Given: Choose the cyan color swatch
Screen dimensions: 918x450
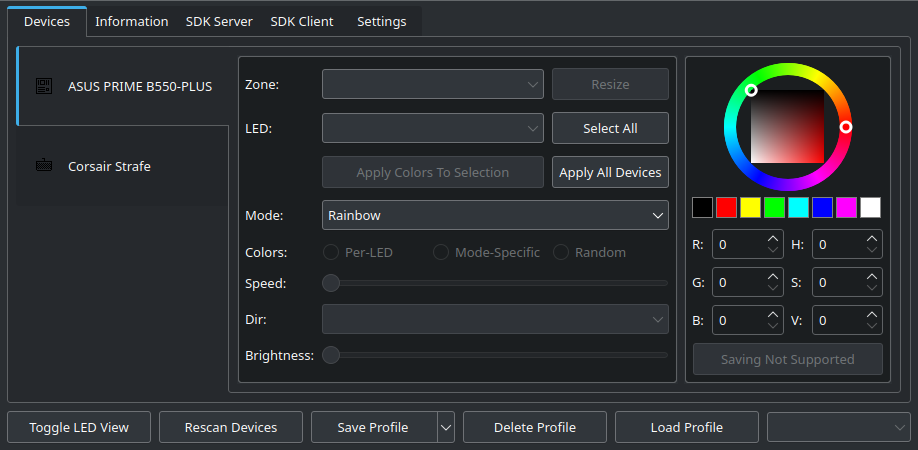Looking at the screenshot, I should click(798, 207).
